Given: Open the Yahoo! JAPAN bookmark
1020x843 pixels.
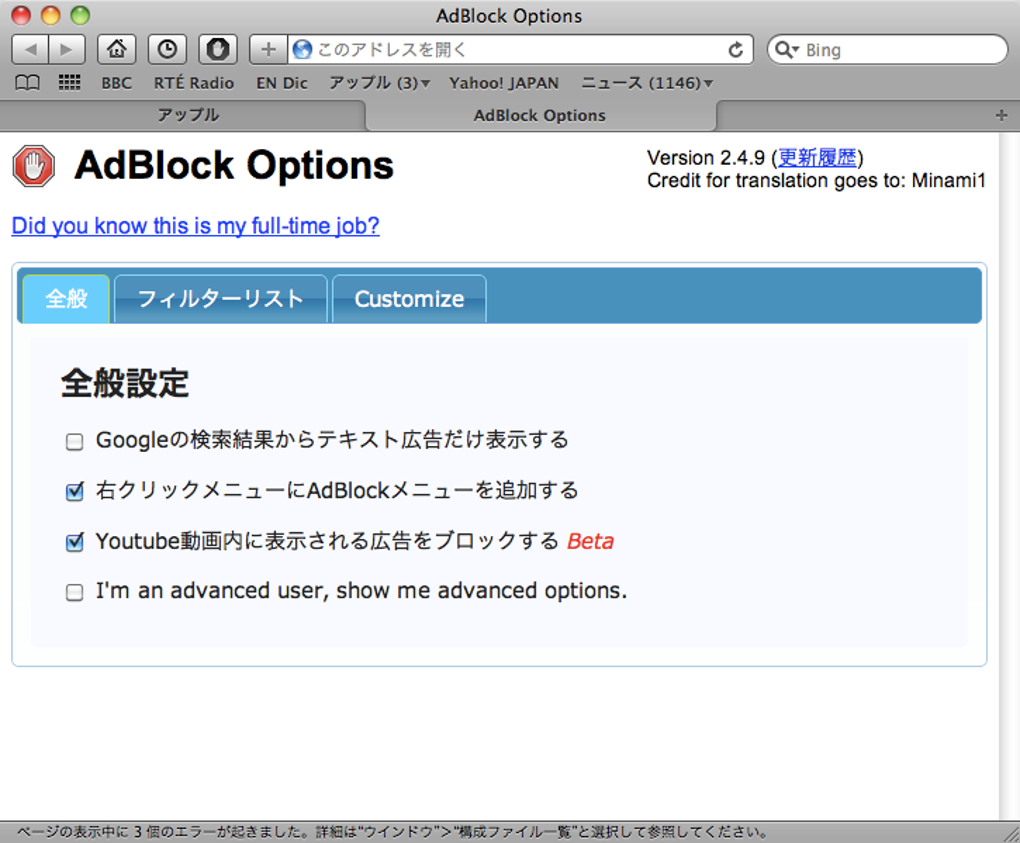Looking at the screenshot, I should pyautogui.click(x=503, y=83).
